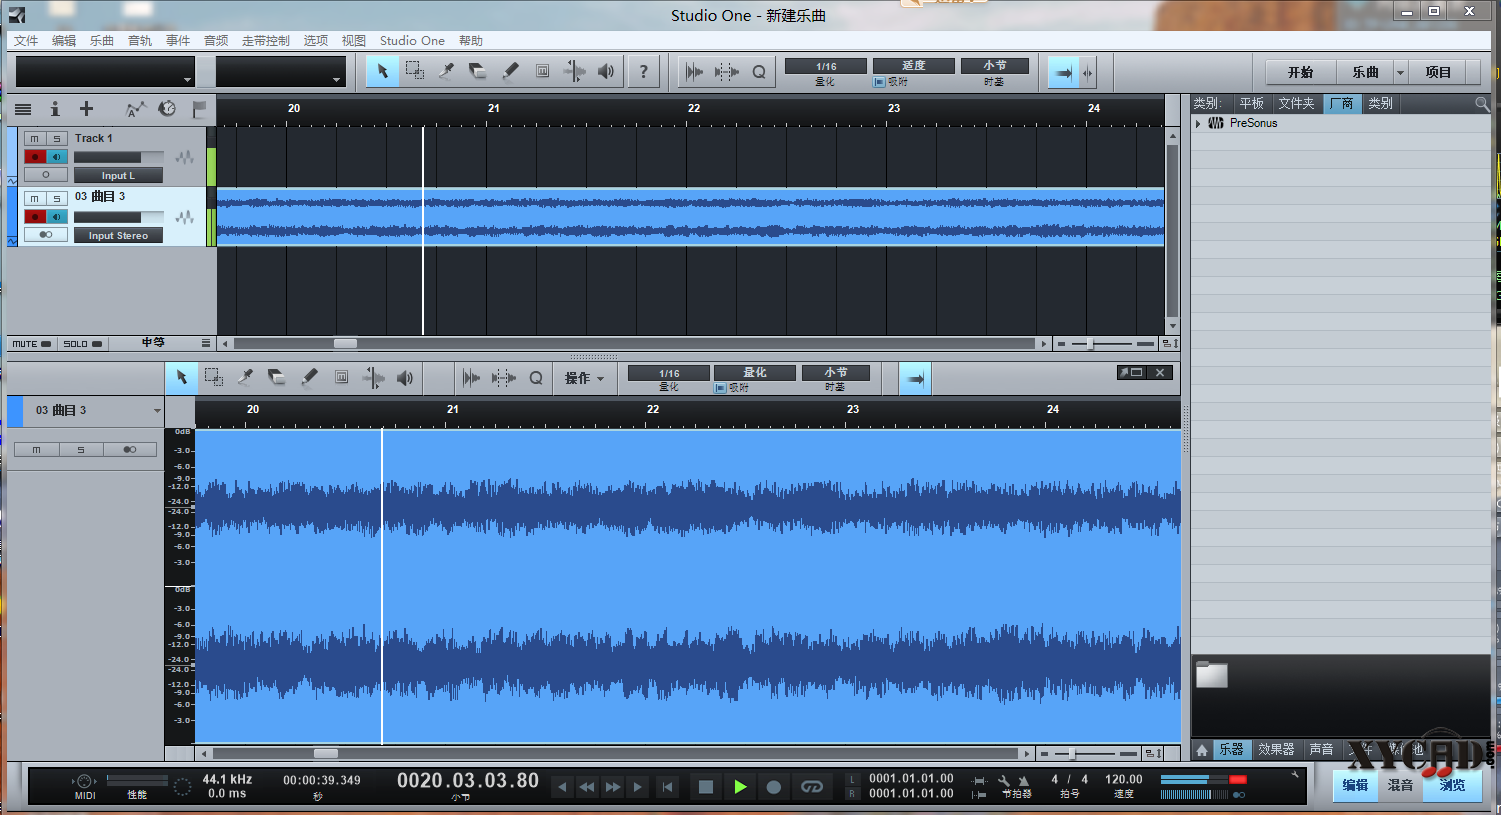This screenshot has width=1501, height=815.
Task: Show automation with the A curve icon
Action: point(136,109)
